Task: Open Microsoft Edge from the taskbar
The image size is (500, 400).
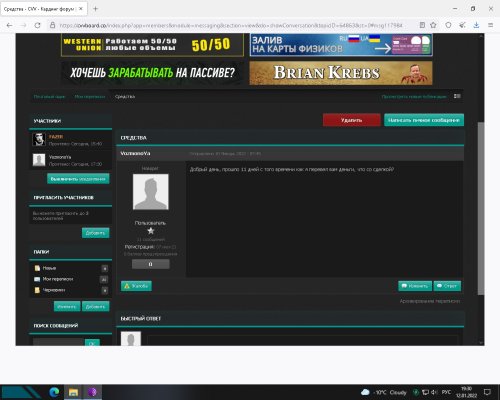Action: tap(54, 392)
